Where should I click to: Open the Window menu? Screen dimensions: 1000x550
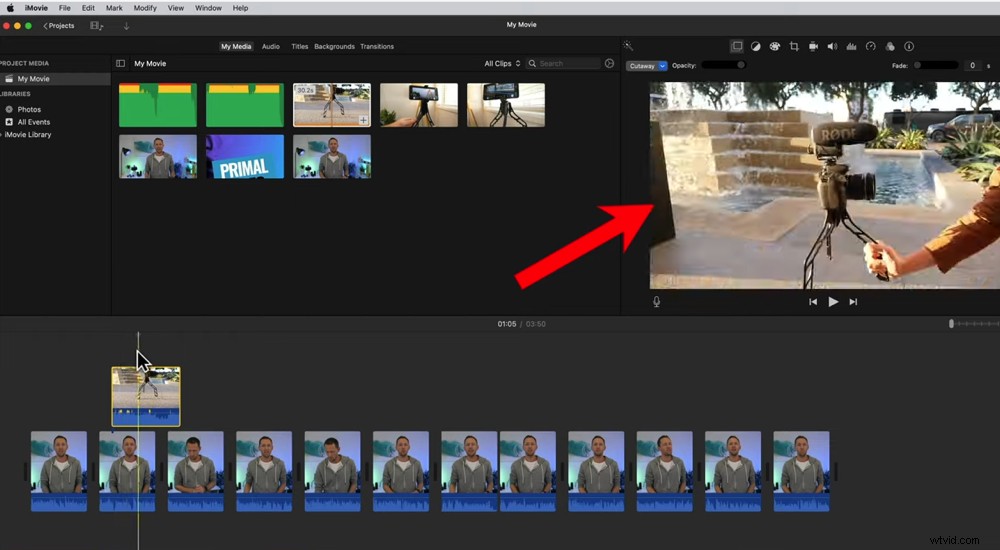tap(208, 8)
